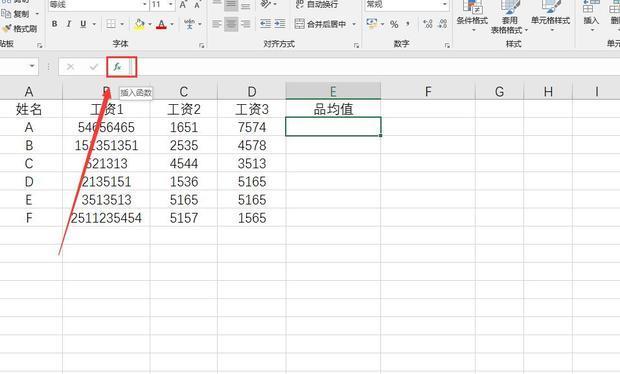Viewport: 620px width, 374px height.
Task: Apply percent style format
Action: pyautogui.click(x=394, y=25)
